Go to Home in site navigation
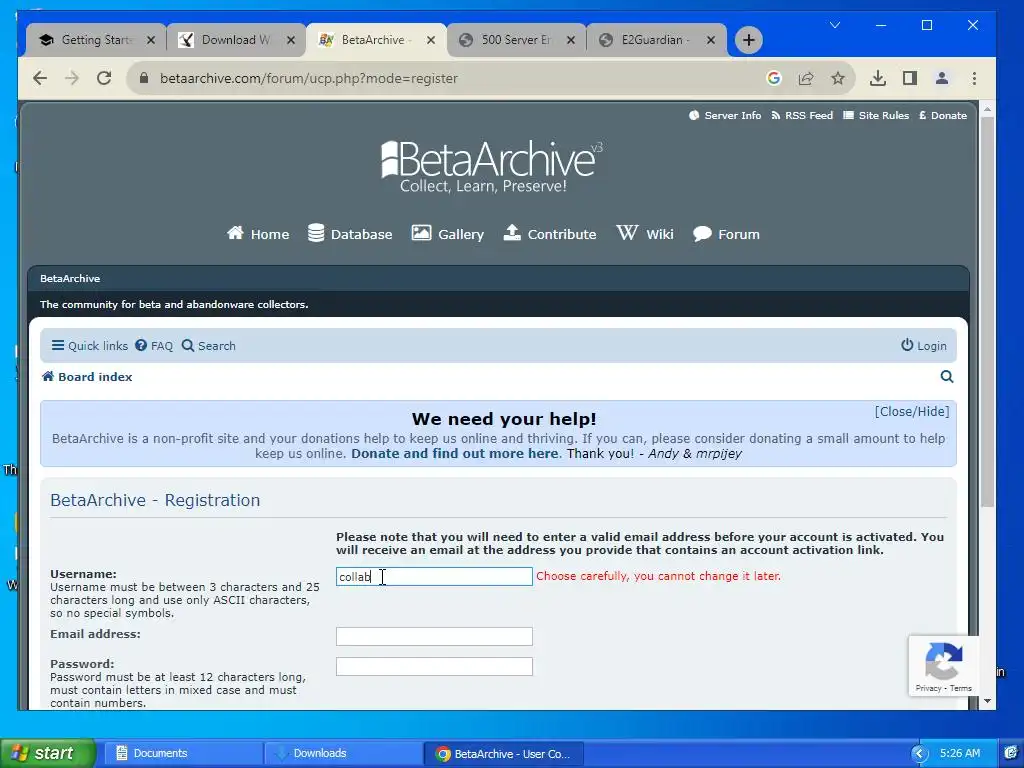 click(x=258, y=234)
